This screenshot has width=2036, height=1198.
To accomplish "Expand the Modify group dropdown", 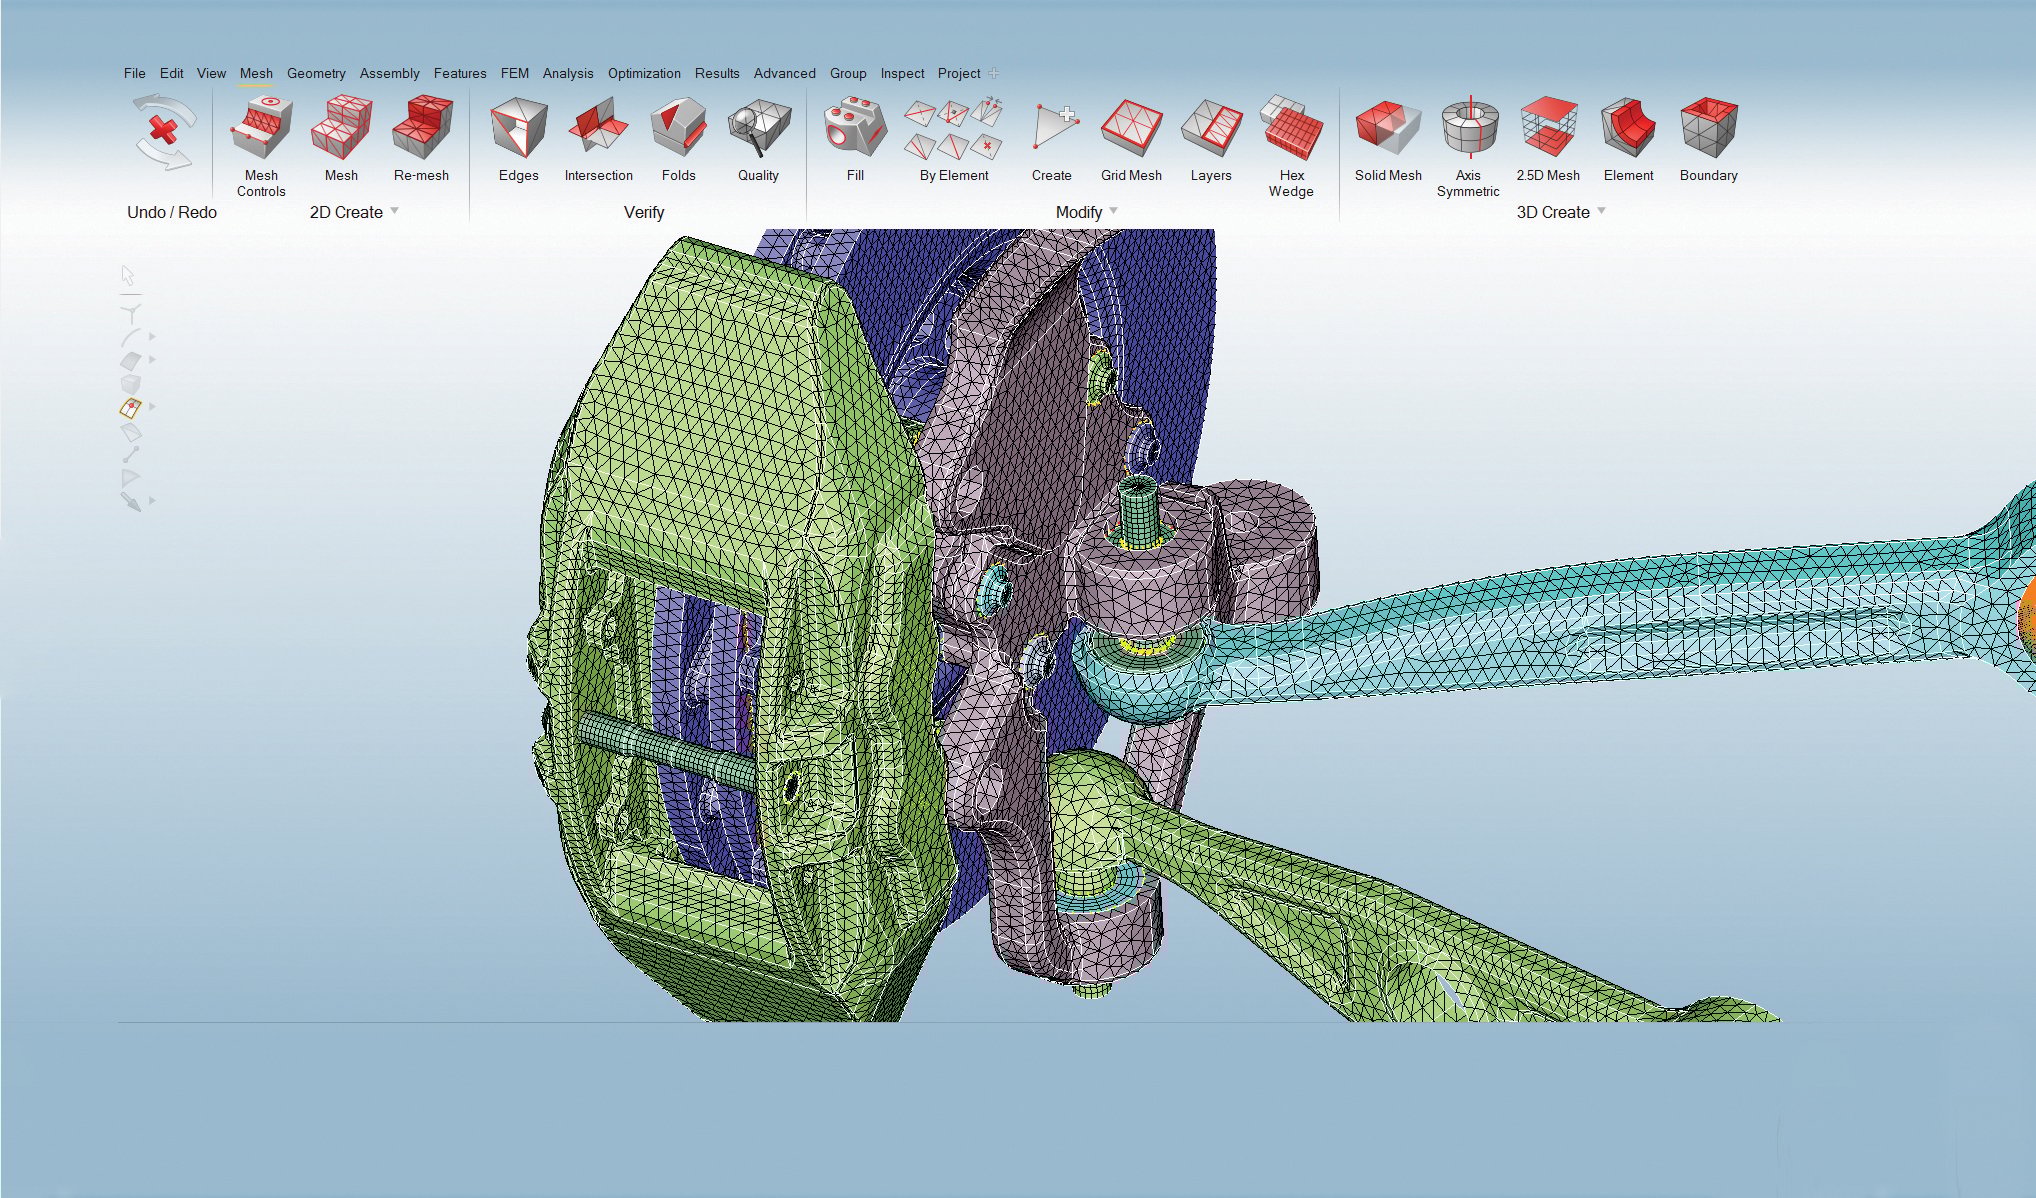I will (1114, 211).
